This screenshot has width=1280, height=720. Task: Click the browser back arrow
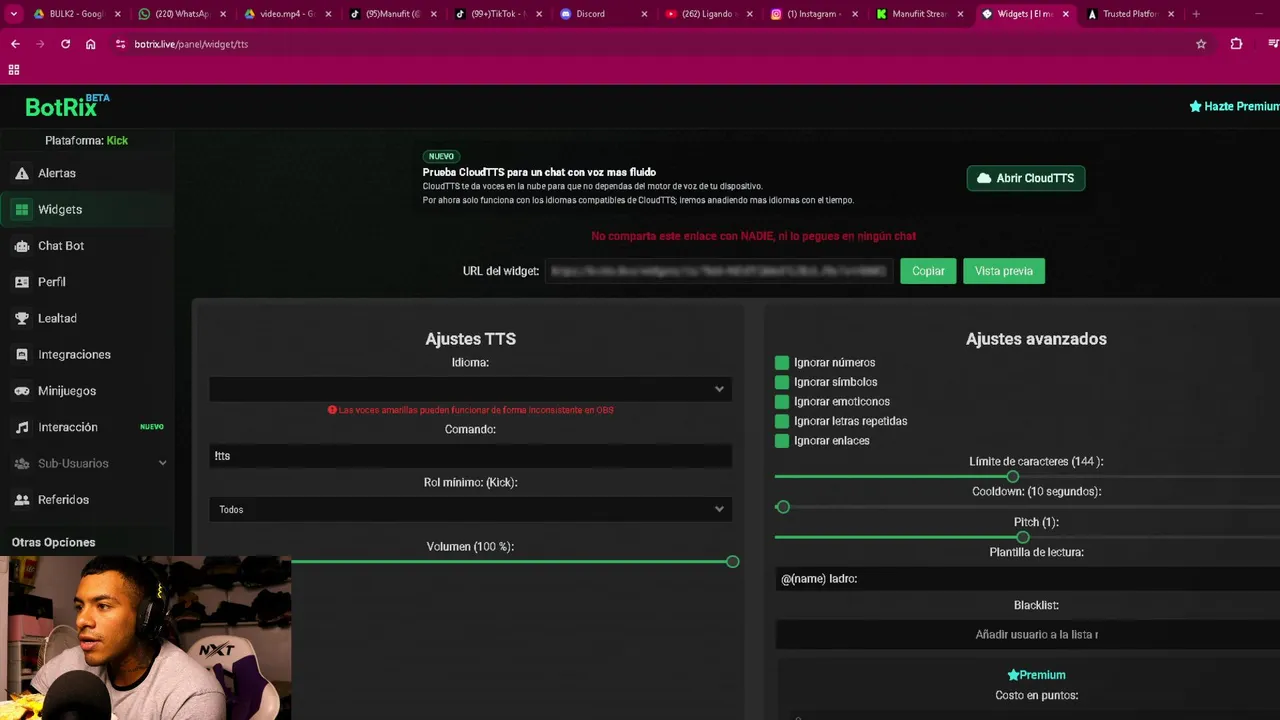pos(15,44)
